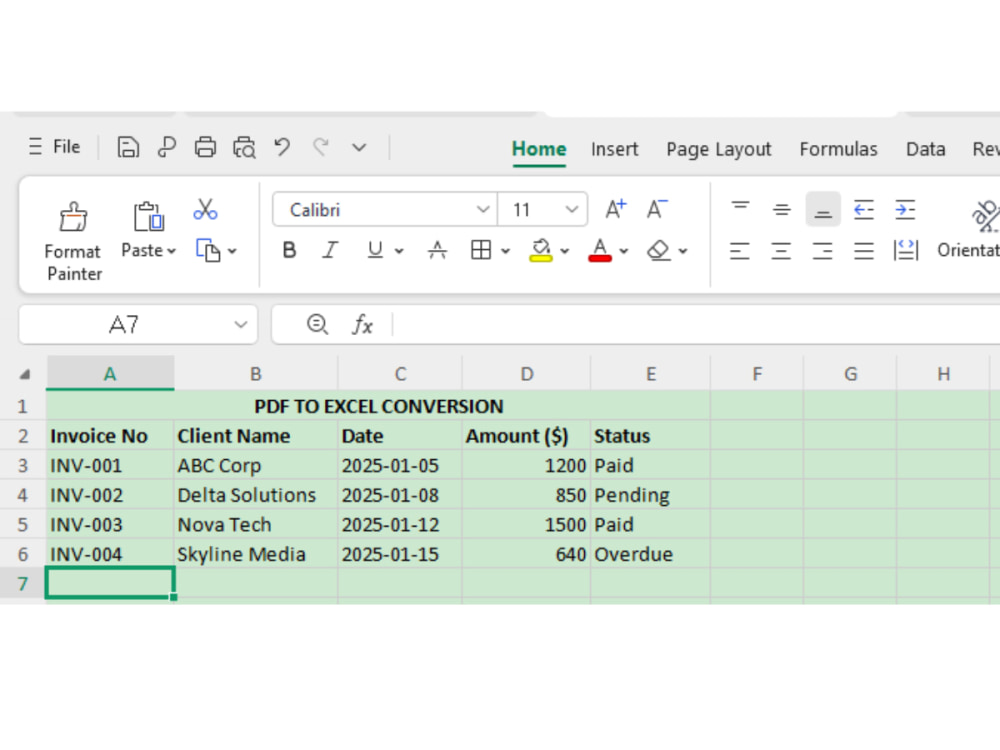Image resolution: width=1000 pixels, height=750 pixels.
Task: Click the Copy icon
Action: tap(208, 251)
